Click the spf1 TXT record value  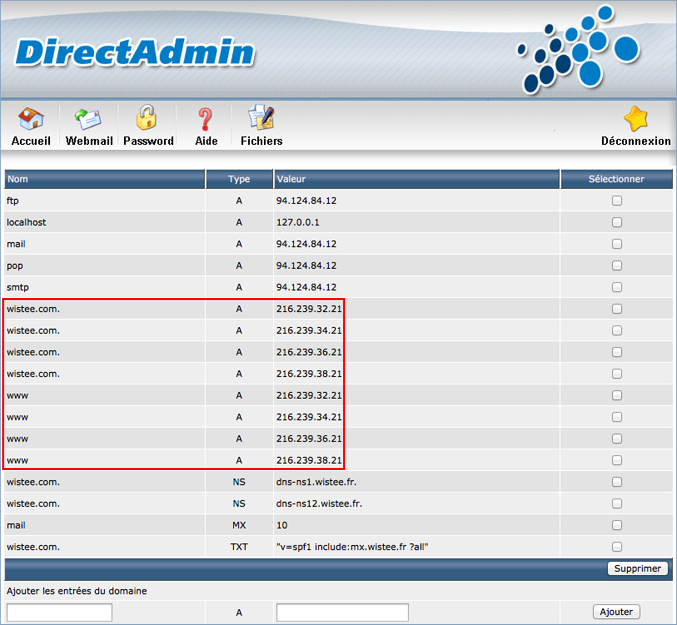(x=352, y=547)
